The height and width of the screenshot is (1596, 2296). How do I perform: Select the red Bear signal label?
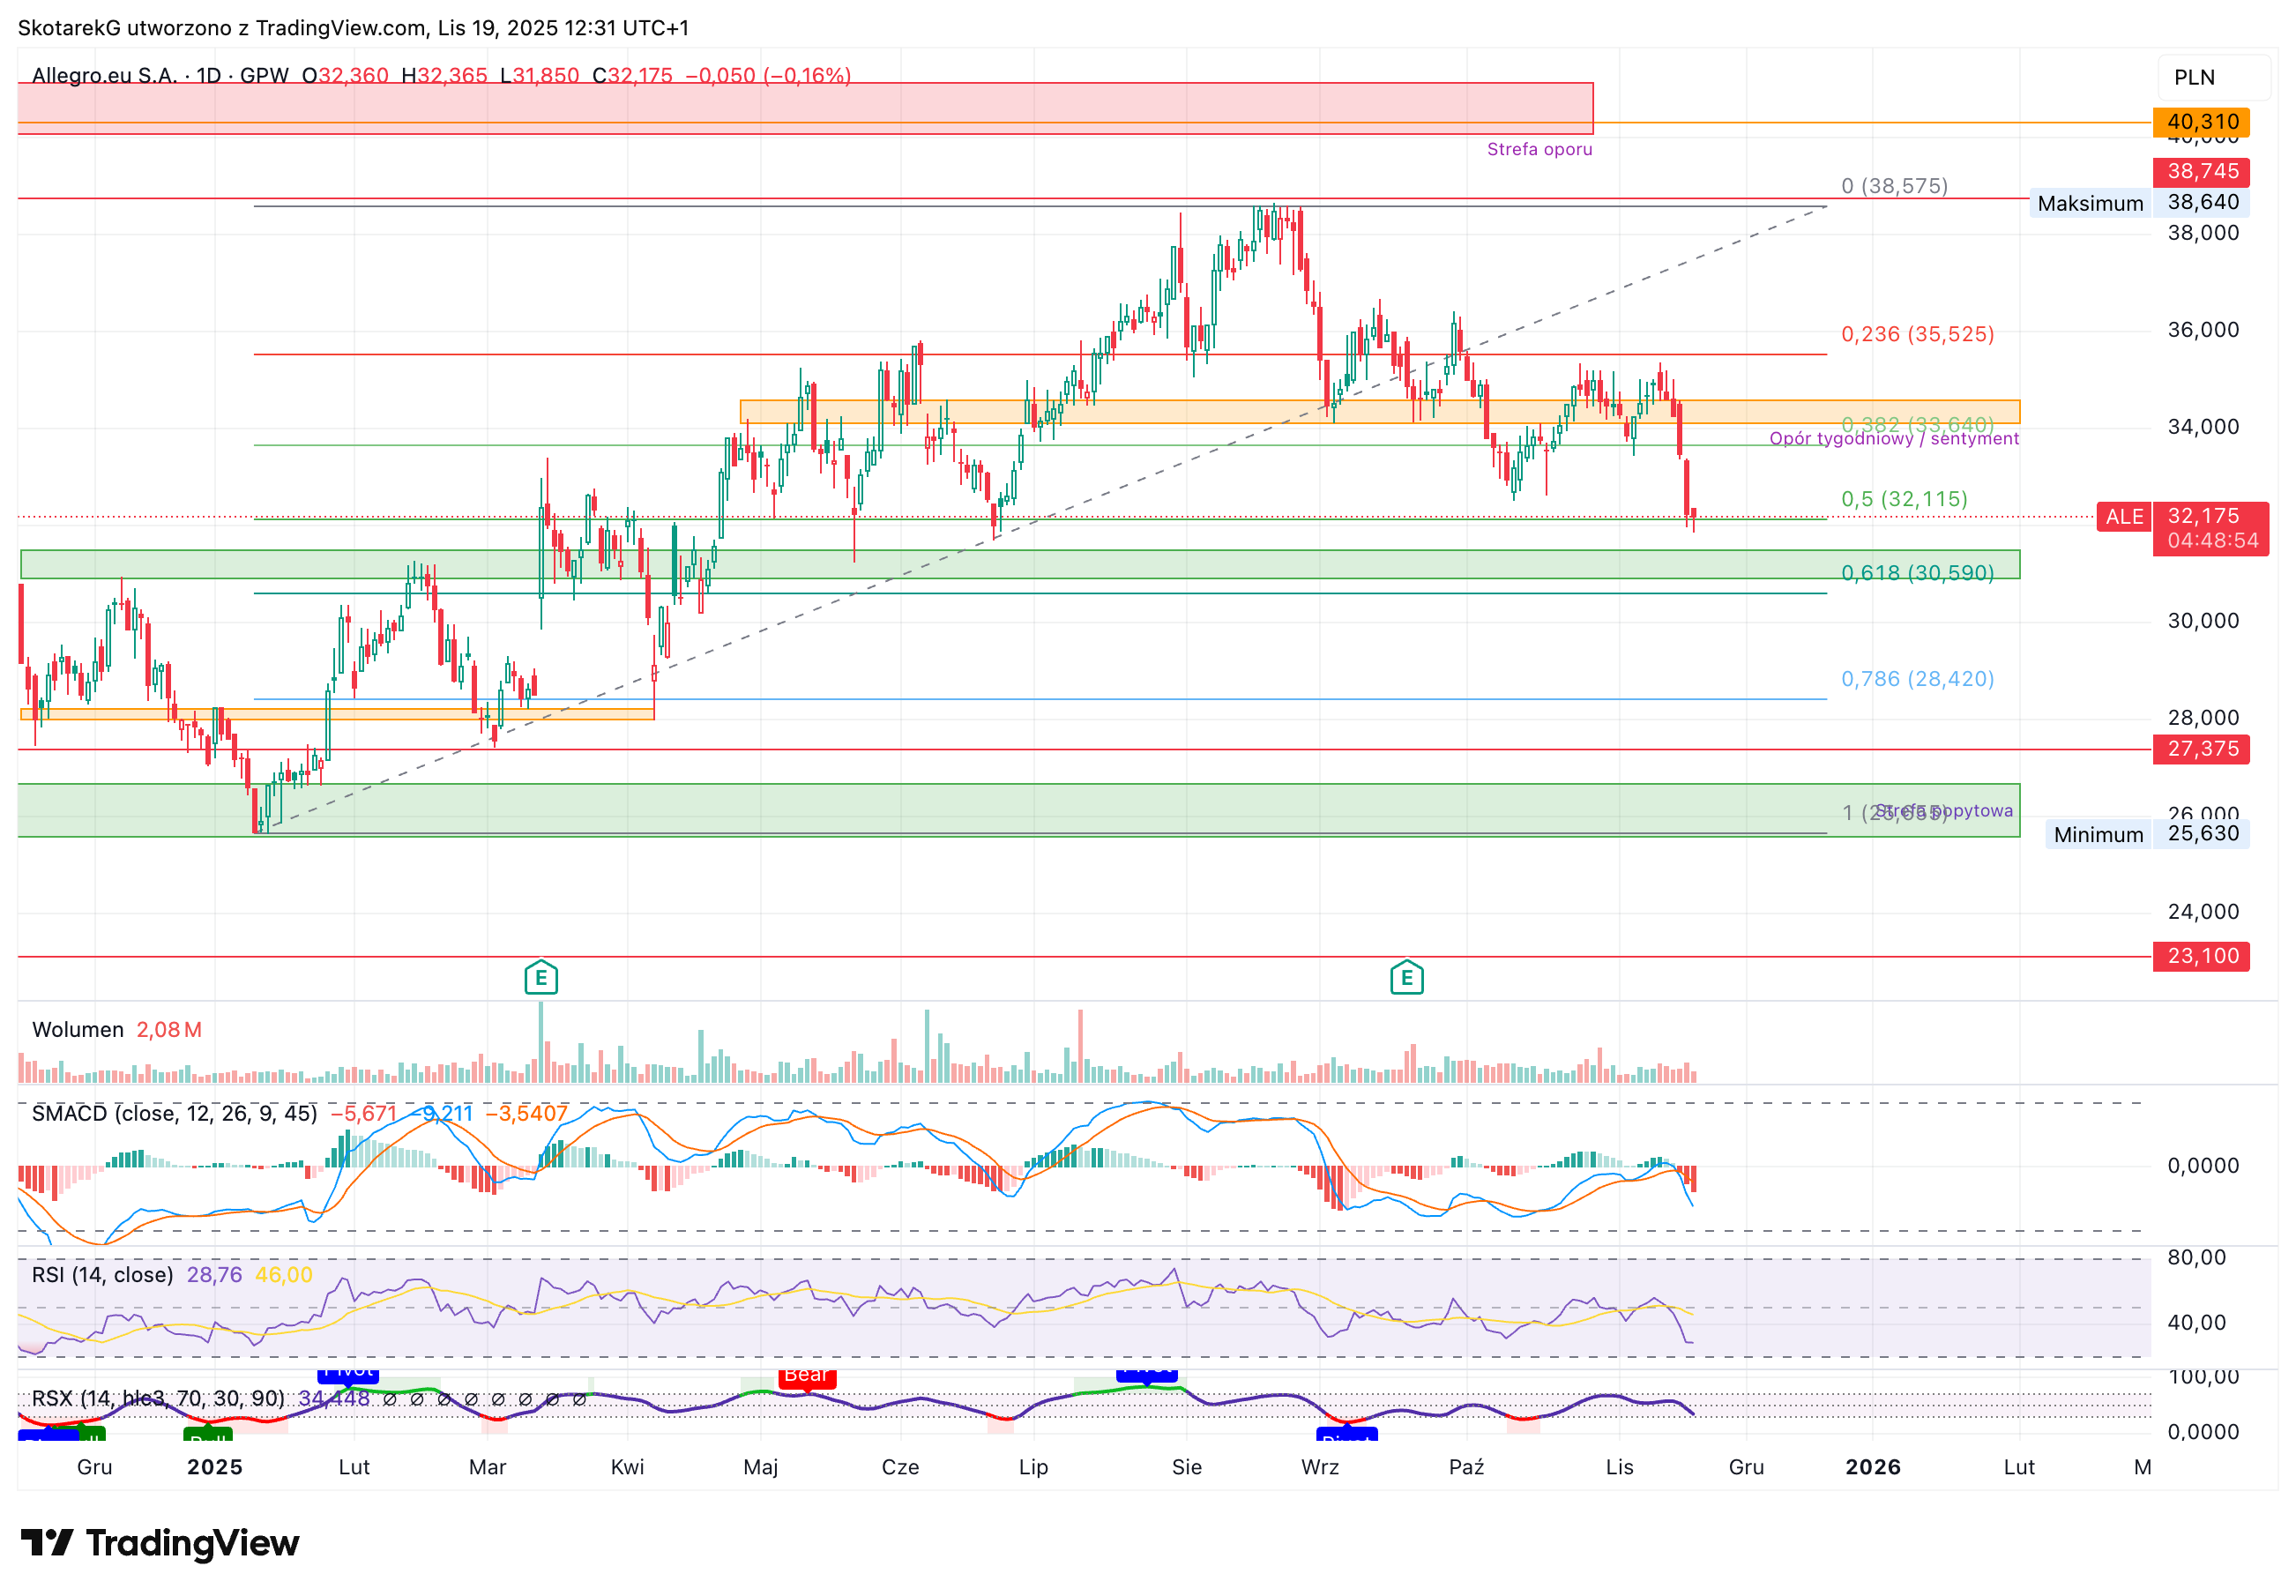coord(806,1376)
